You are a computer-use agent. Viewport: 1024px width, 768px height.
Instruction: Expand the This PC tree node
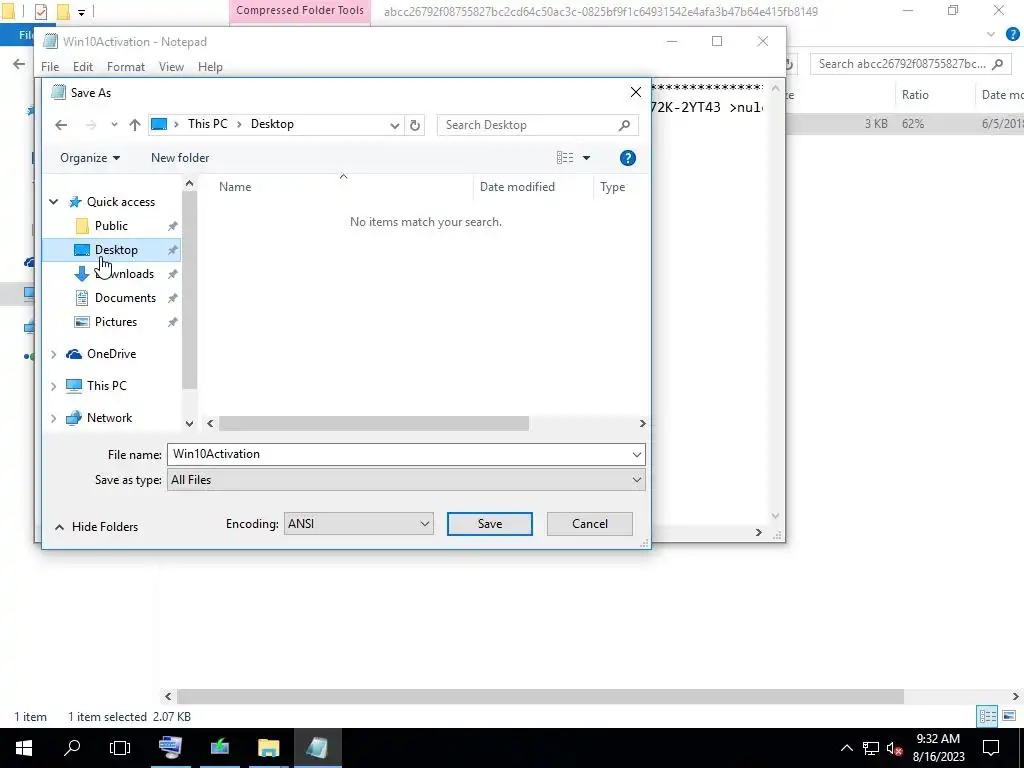tap(54, 387)
